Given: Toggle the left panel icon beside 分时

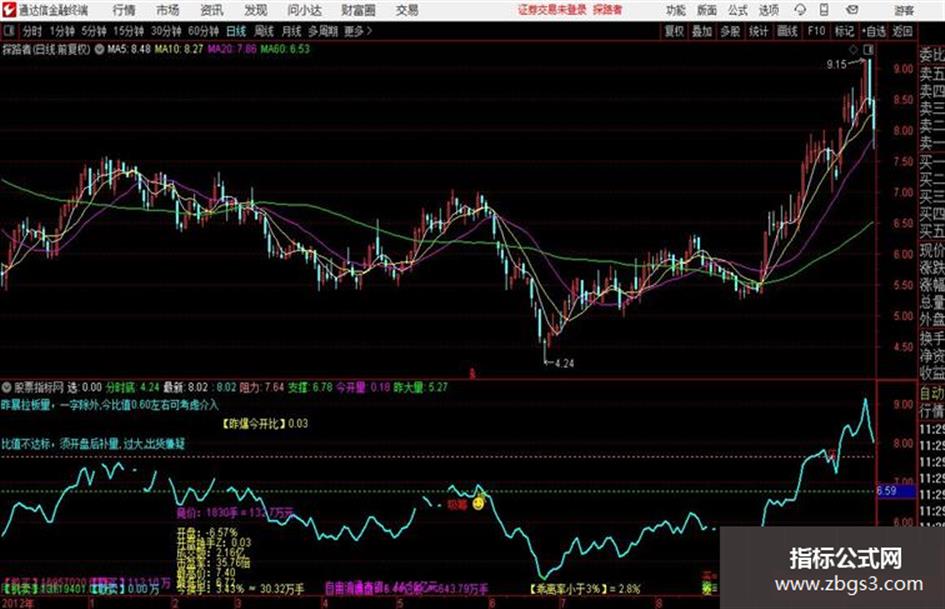Looking at the screenshot, I should tap(8, 31).
